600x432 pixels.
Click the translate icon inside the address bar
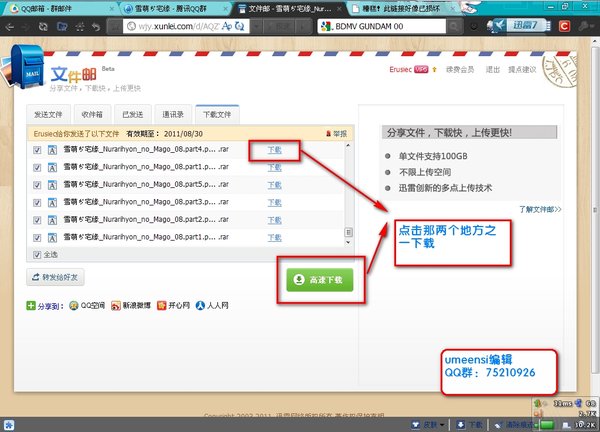[227, 26]
